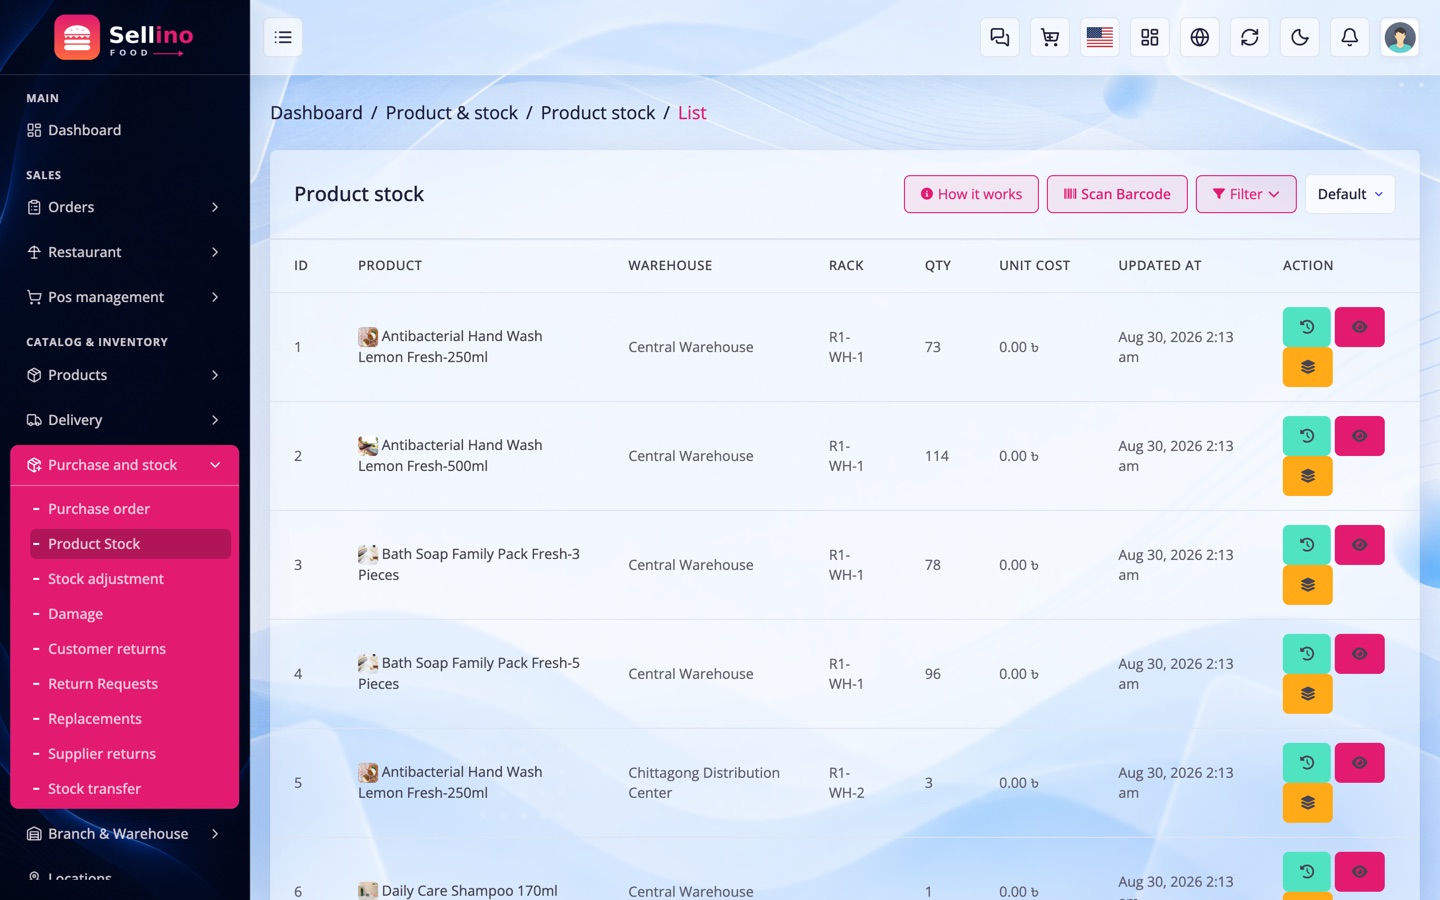Click the pink eye button for ID 3
This screenshot has height=900, width=1440.
click(x=1359, y=545)
